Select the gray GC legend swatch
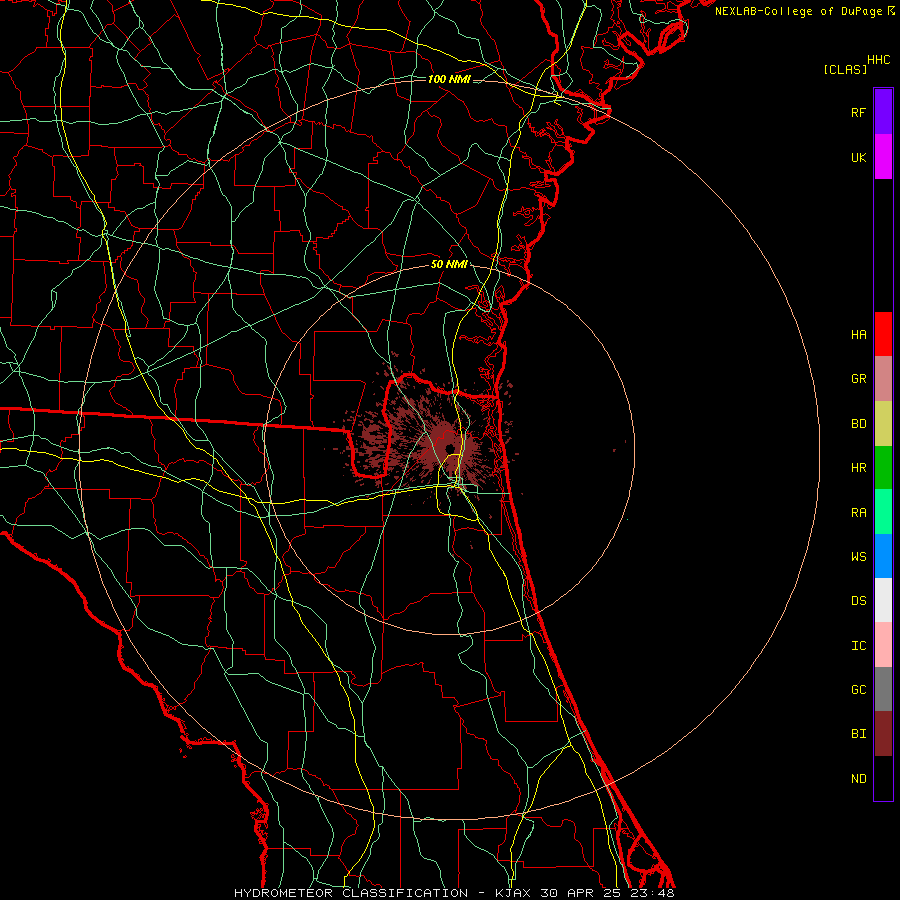This screenshot has height=900, width=900. [883, 689]
